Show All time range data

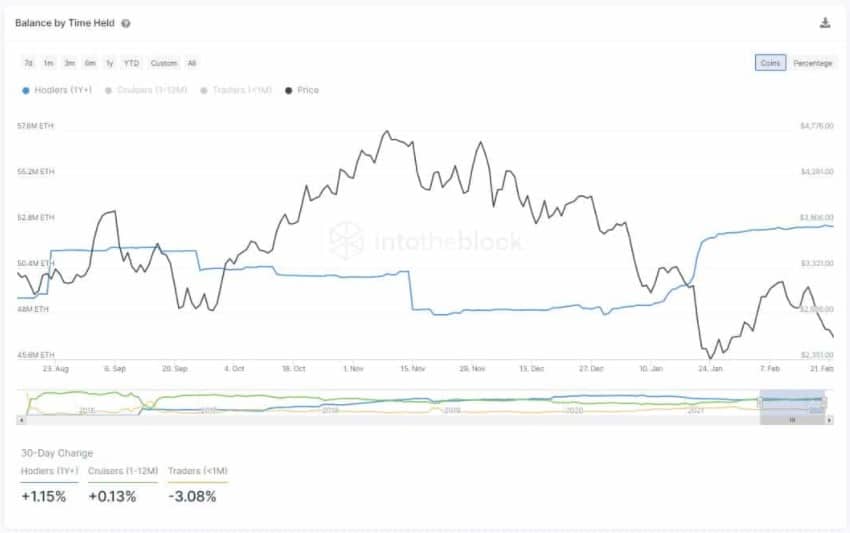(x=191, y=63)
